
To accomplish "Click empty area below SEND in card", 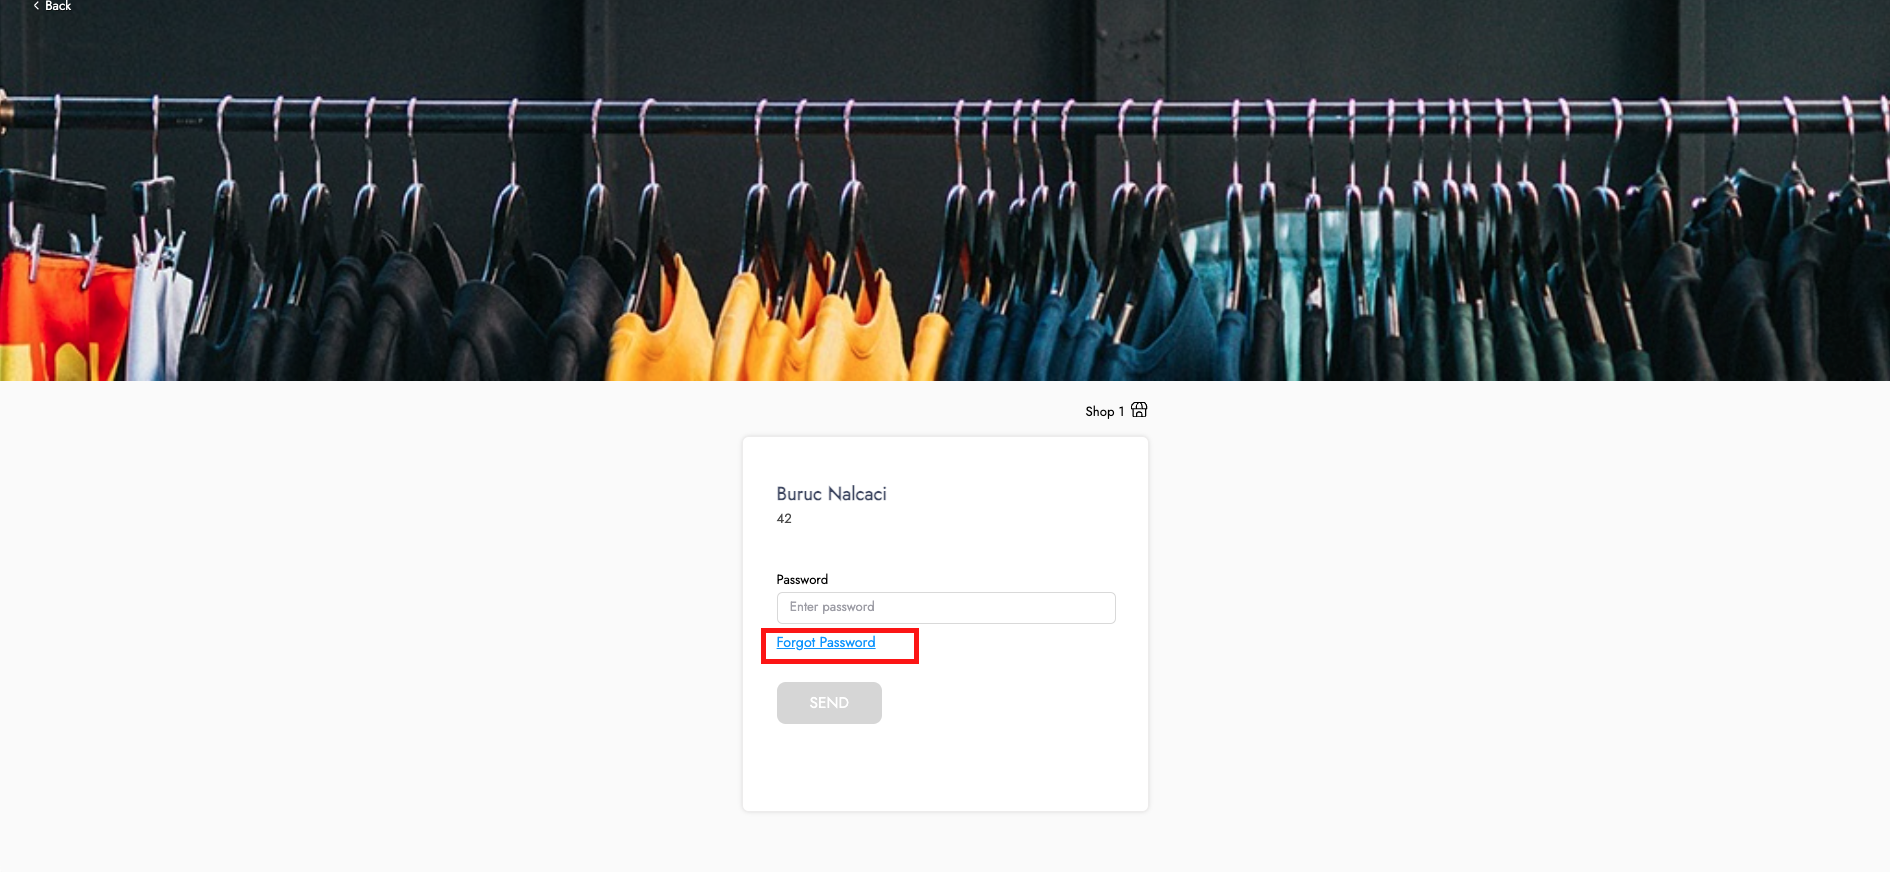I will [945, 770].
